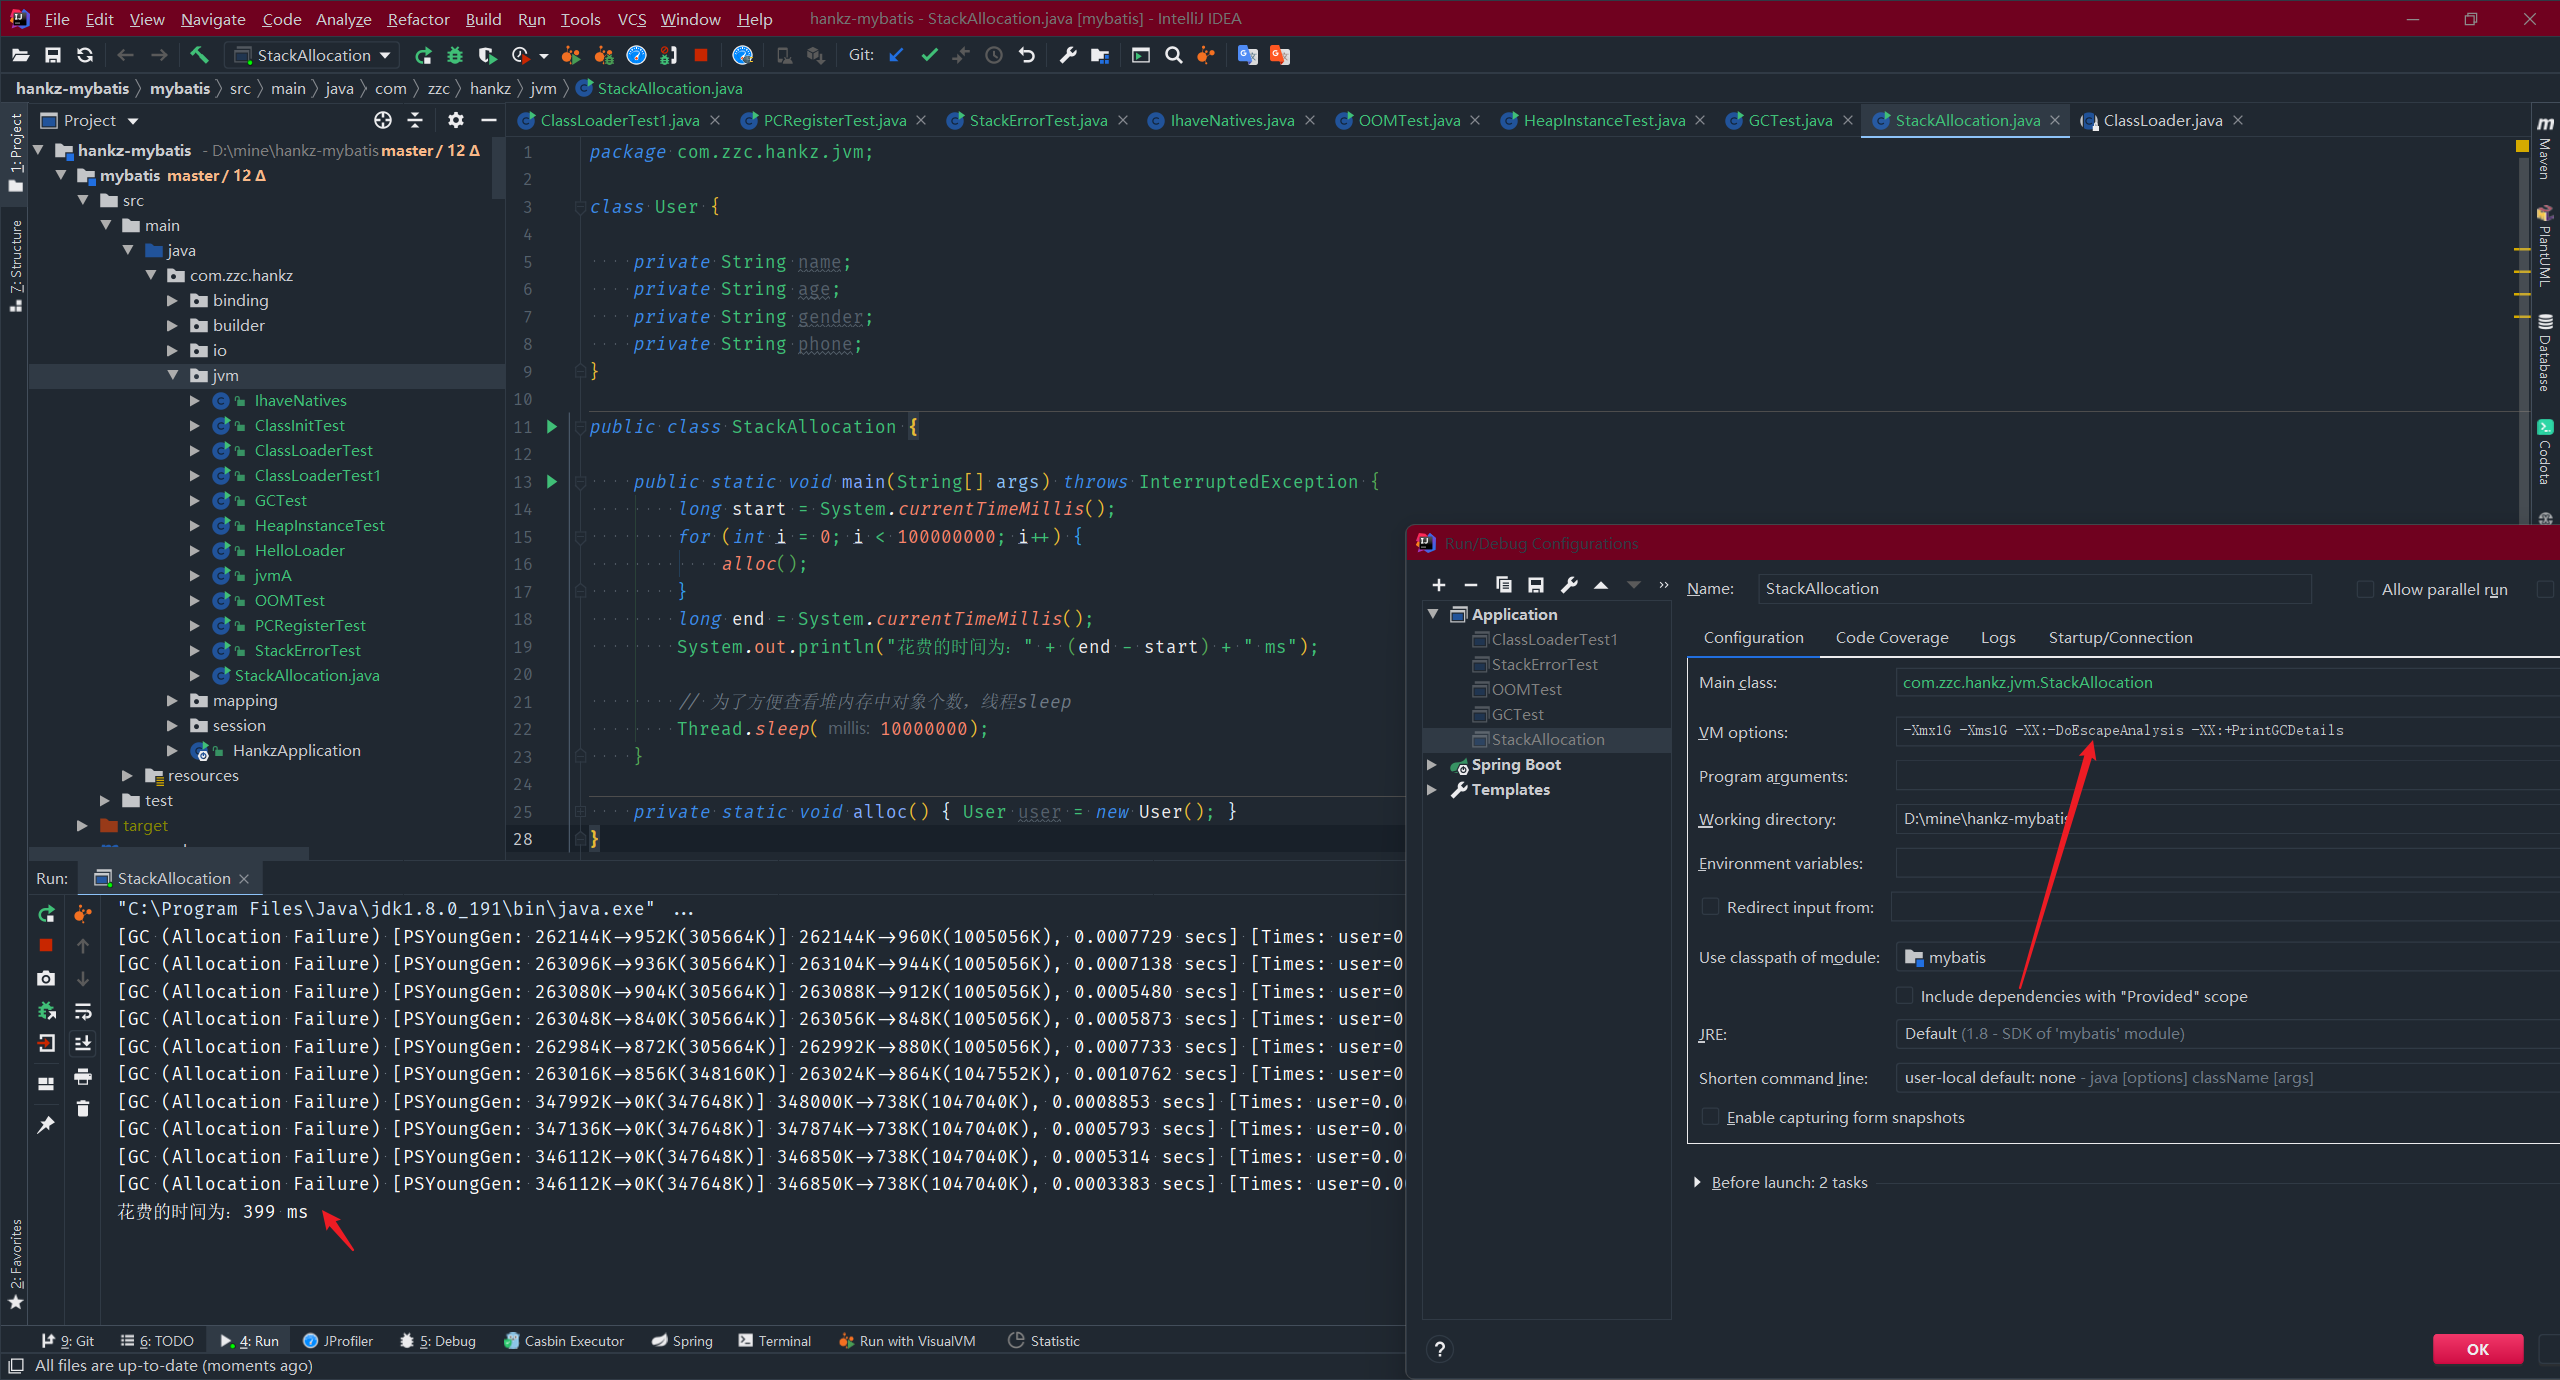Collapse all in the Project panel
The image size is (2560, 1380).
pyautogui.click(x=415, y=120)
